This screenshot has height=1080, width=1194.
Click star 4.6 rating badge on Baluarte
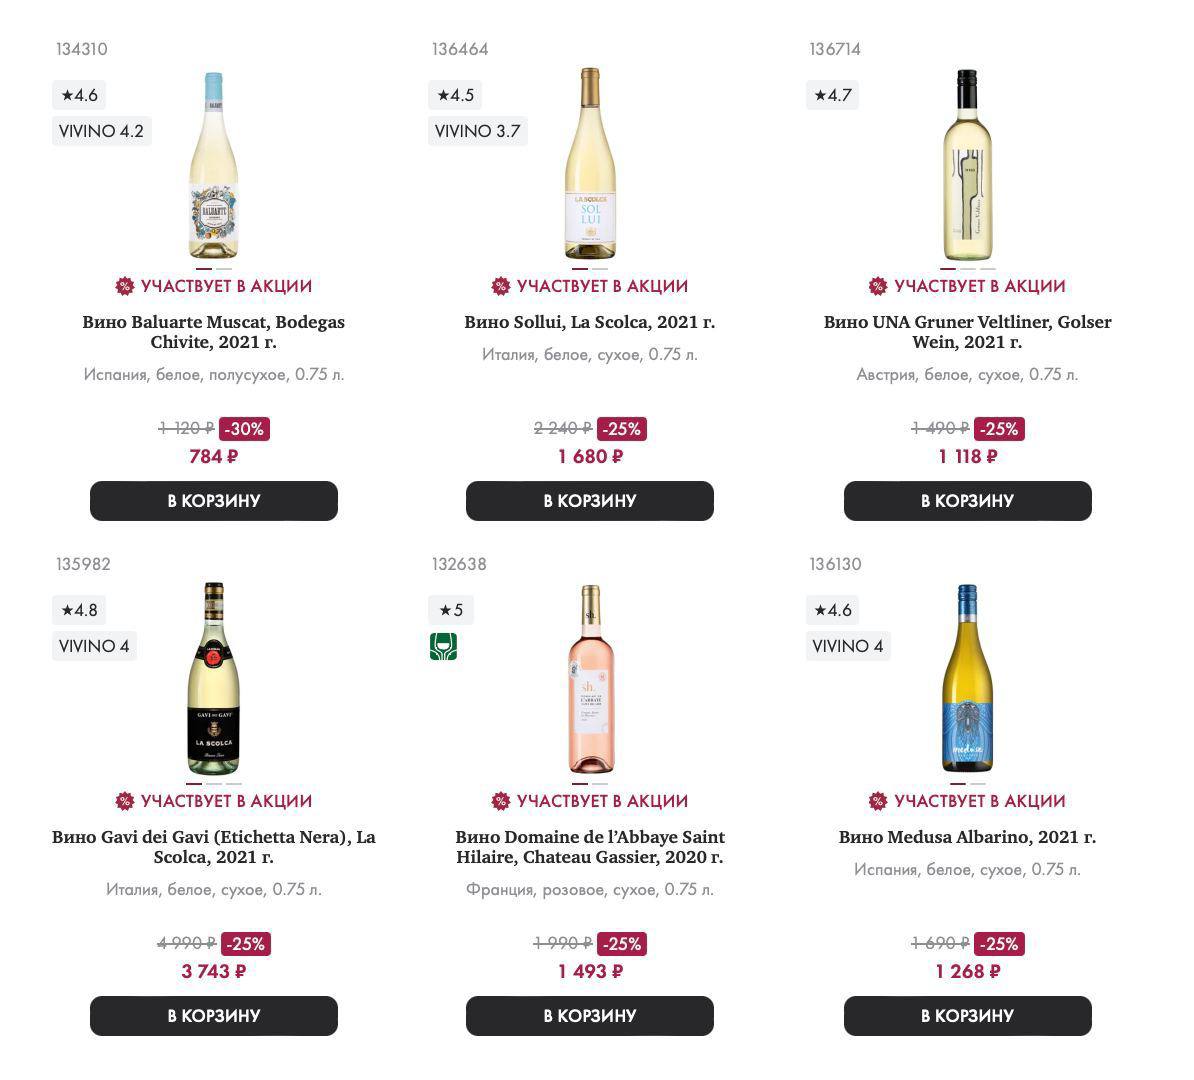point(79,95)
